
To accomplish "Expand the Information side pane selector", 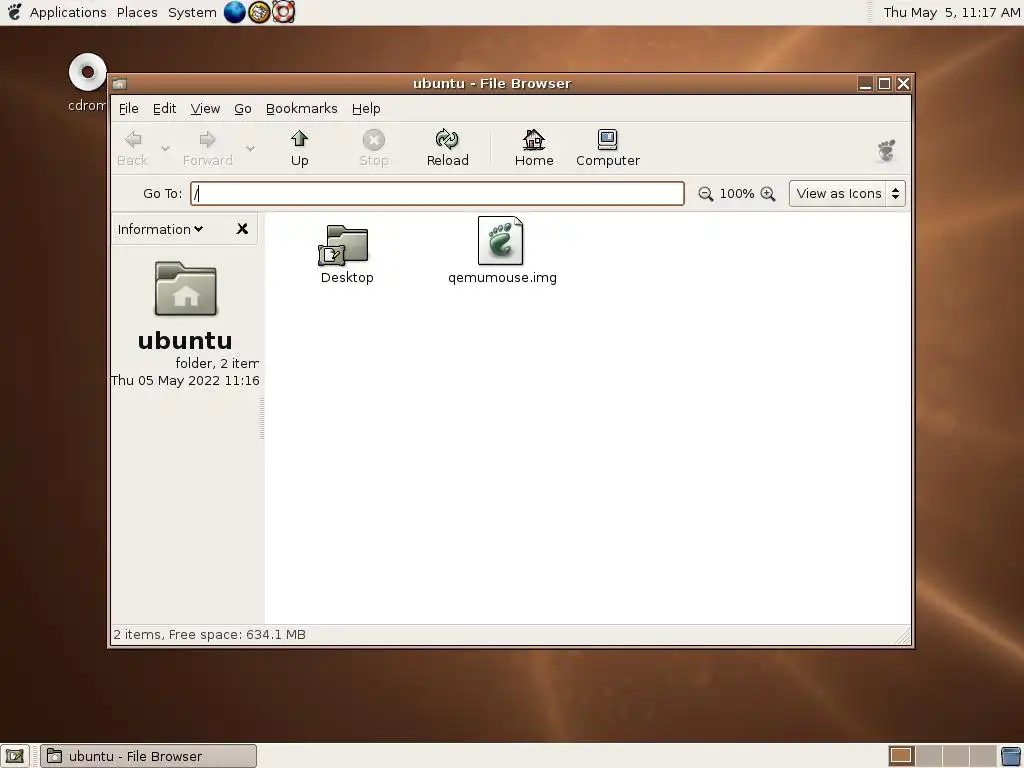I will (x=160, y=229).
